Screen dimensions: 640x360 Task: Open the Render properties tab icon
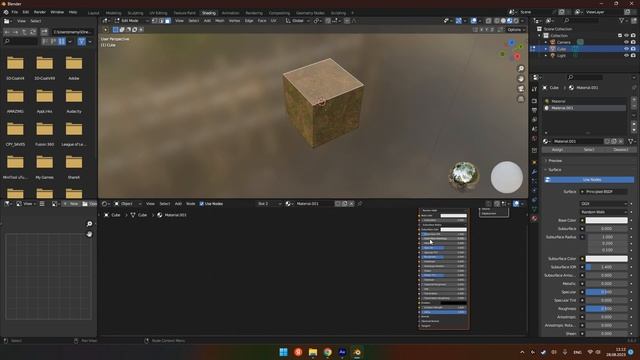pos(534,101)
